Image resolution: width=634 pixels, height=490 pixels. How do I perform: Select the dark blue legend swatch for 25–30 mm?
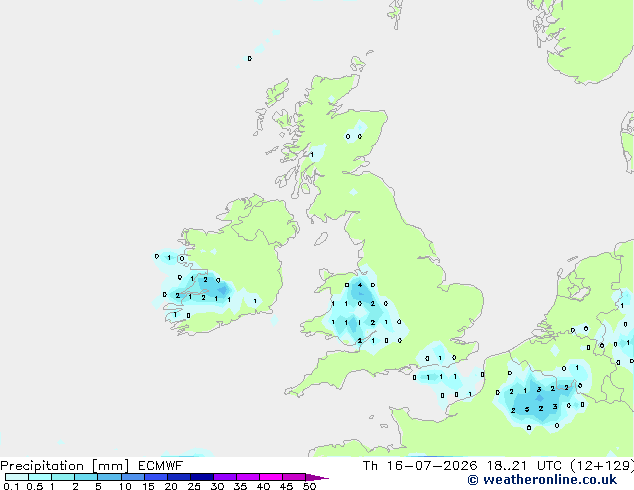(x=202, y=477)
